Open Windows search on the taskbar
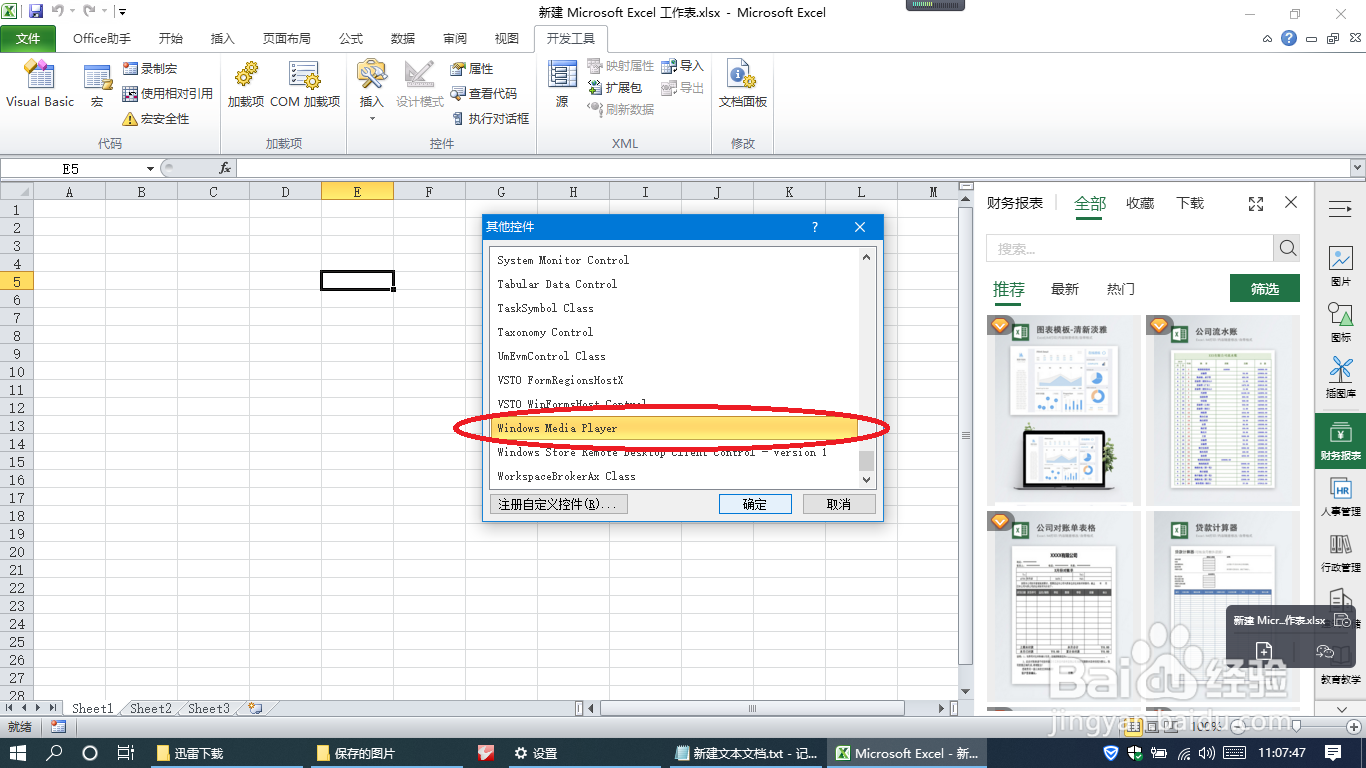 [54, 753]
